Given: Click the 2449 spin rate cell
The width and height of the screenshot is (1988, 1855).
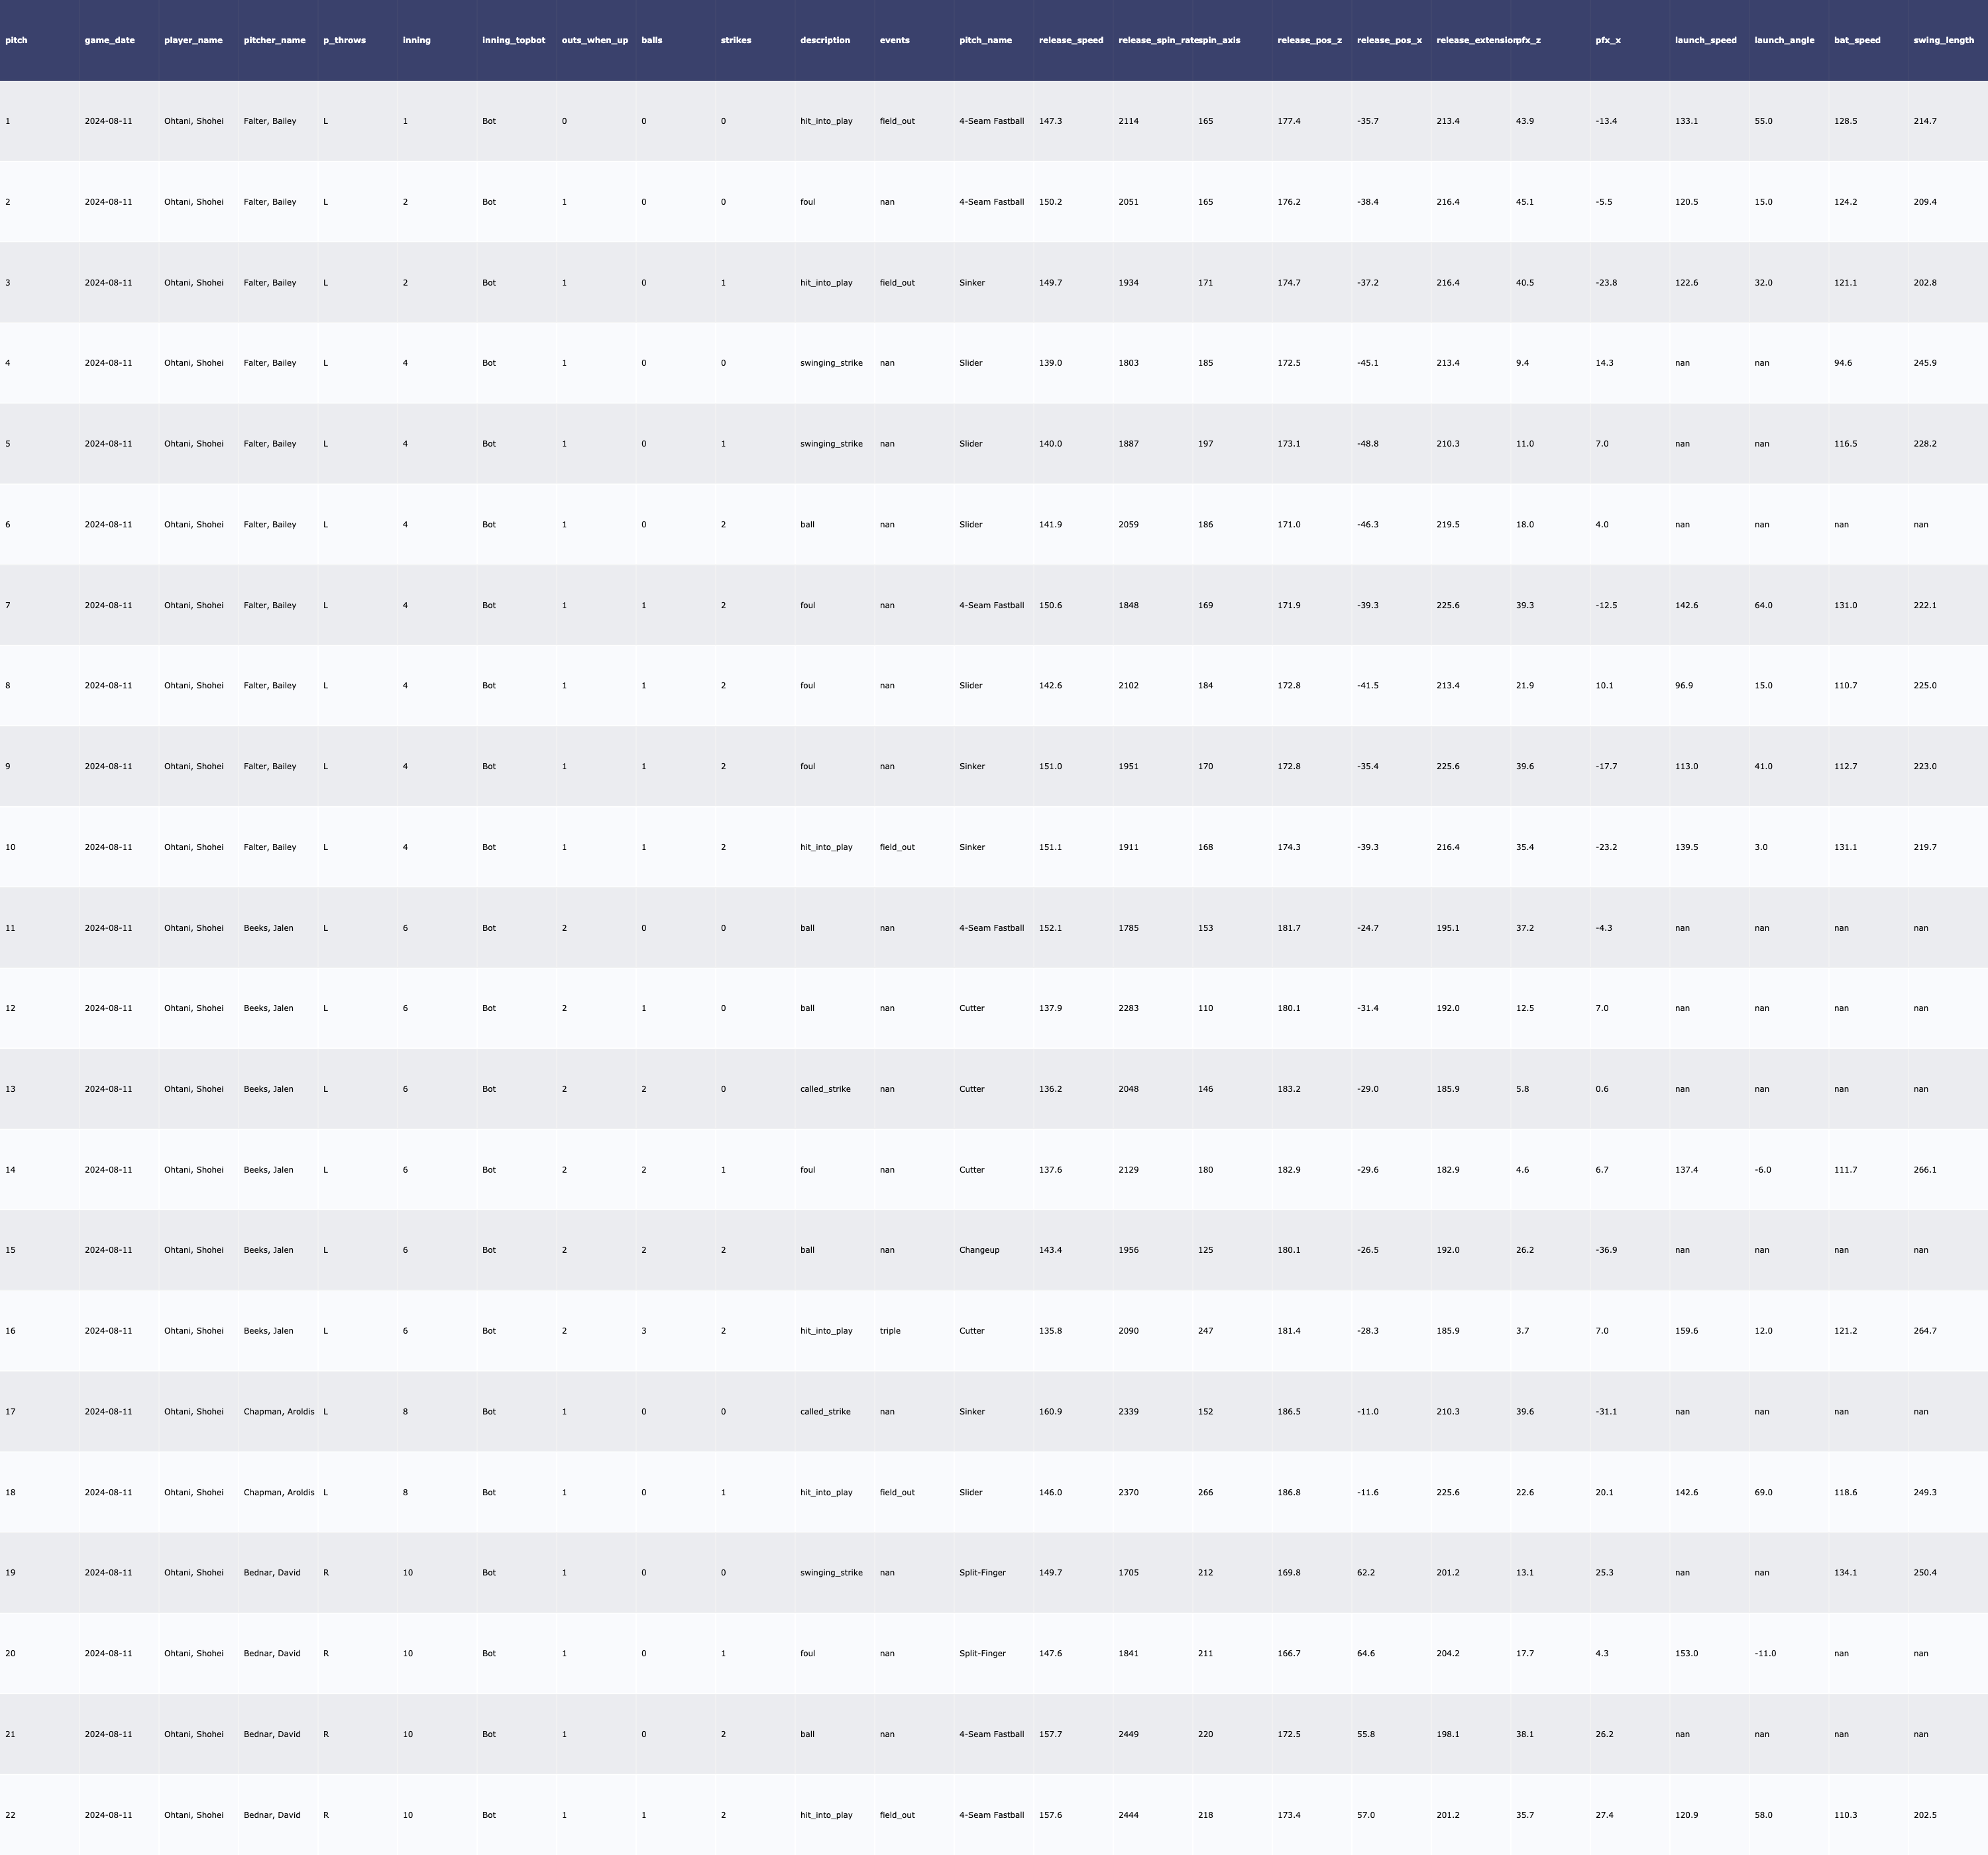Looking at the screenshot, I should coord(1128,1734).
